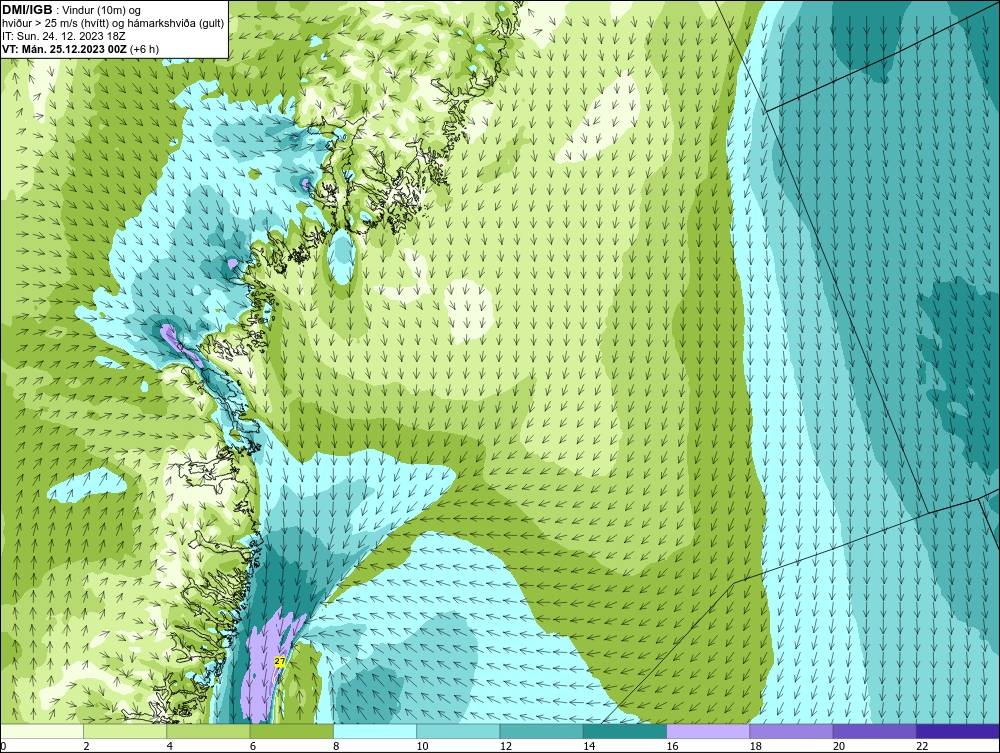Click the legend scale label '18'
The width and height of the screenshot is (1000, 753).
(x=756, y=746)
